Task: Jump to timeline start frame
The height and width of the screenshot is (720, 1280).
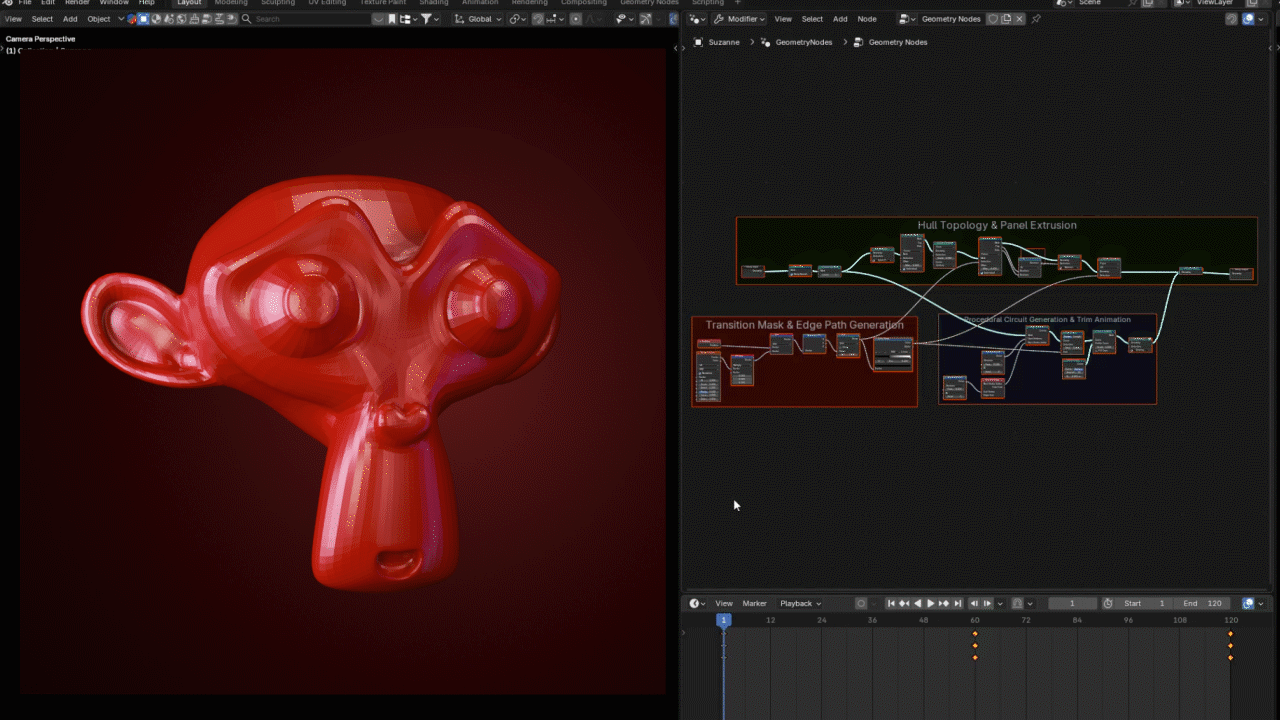Action: [x=891, y=604]
